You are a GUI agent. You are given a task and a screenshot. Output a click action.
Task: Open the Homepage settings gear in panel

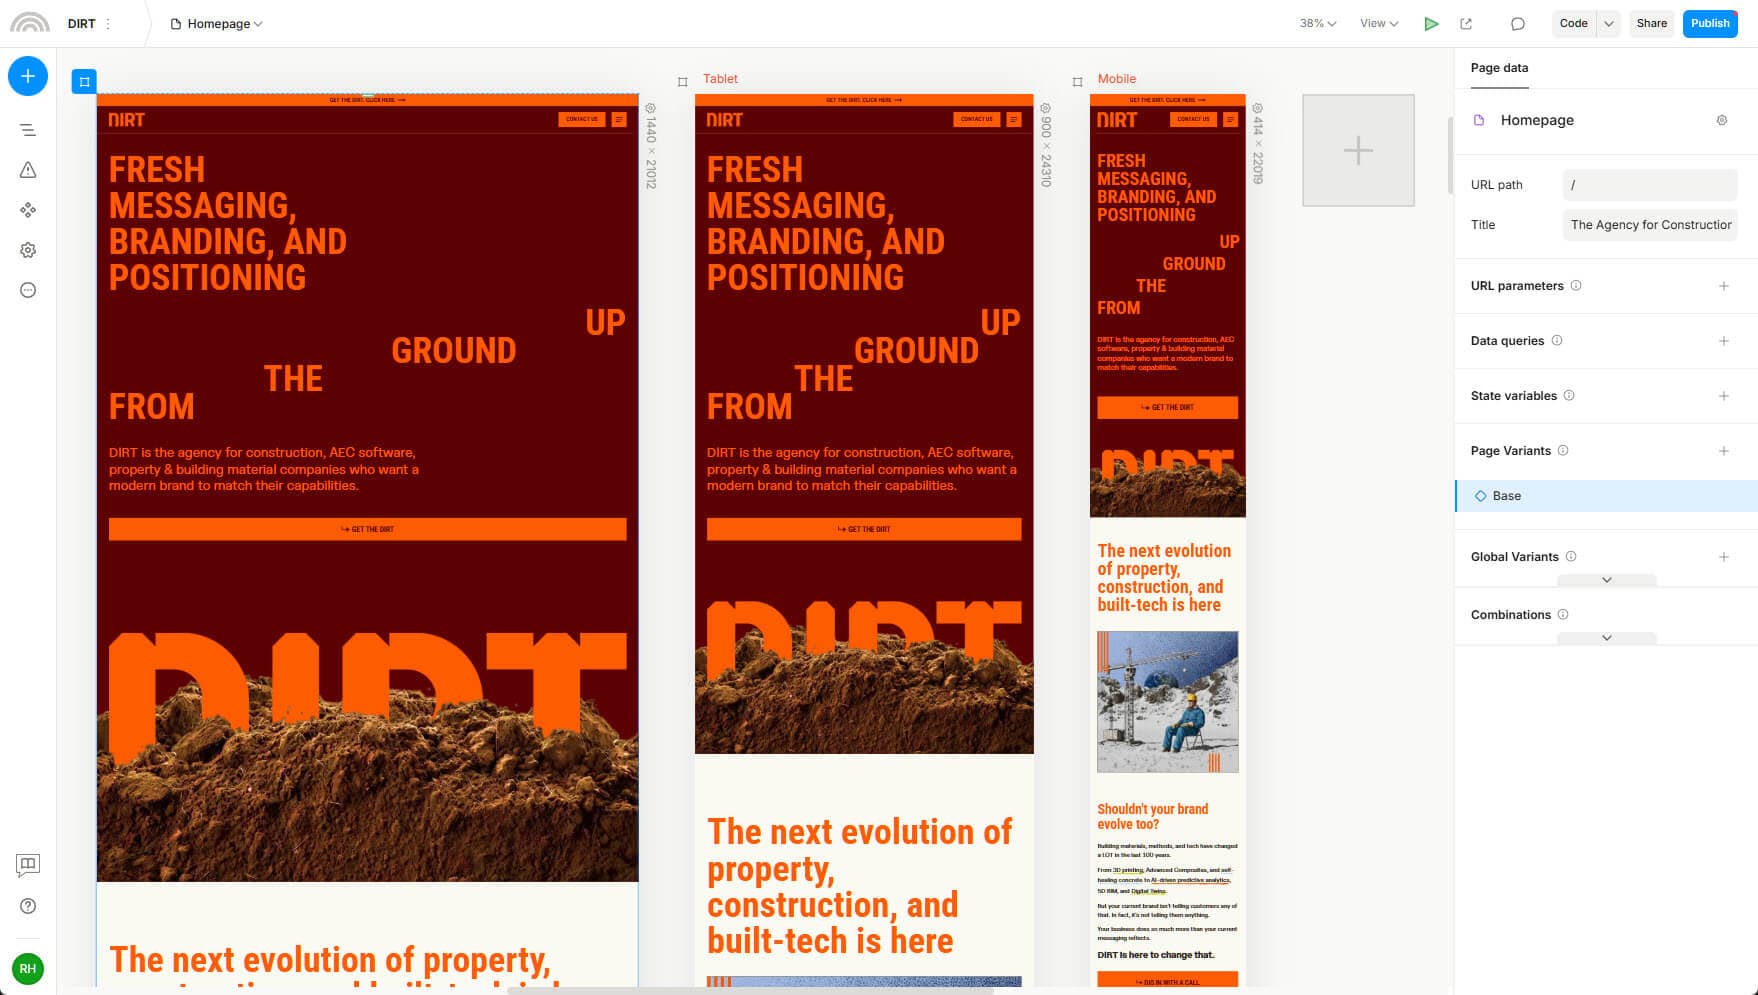click(1721, 120)
